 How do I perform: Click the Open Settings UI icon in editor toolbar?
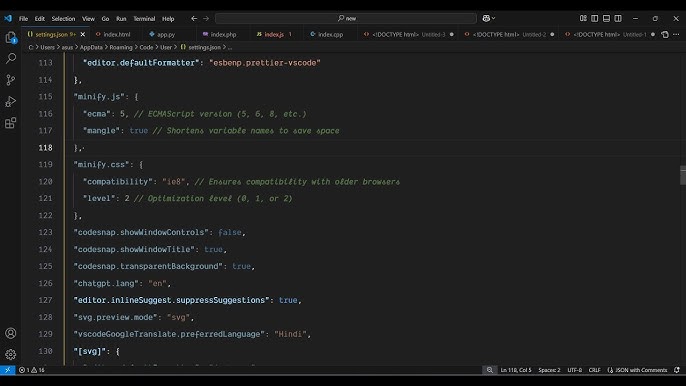pyautogui.click(x=665, y=34)
